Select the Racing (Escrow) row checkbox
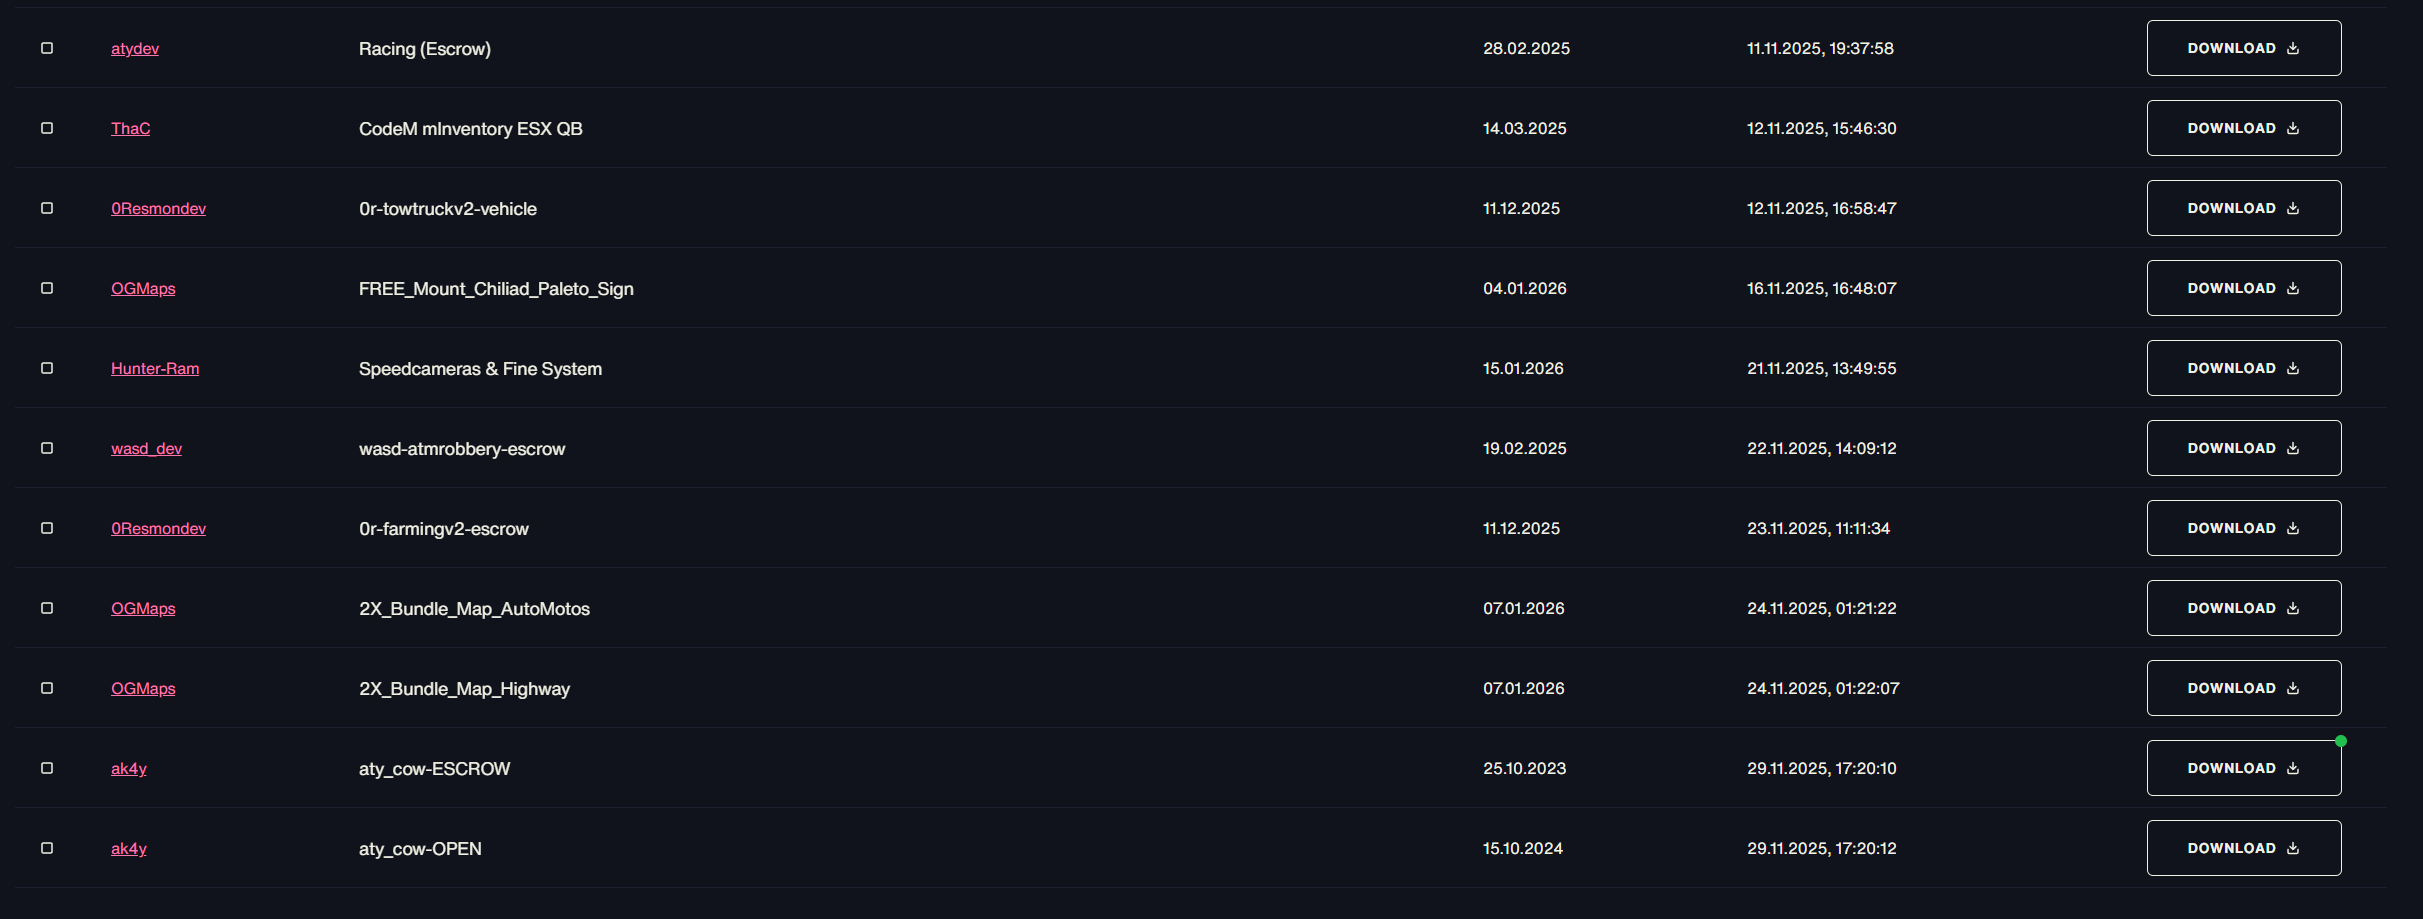Screen dimensions: 2423x919 click(x=47, y=48)
